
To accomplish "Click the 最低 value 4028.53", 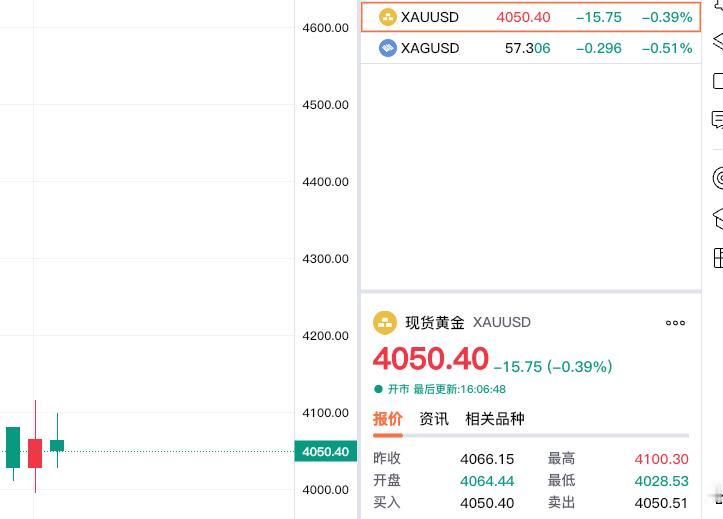I will point(661,481).
